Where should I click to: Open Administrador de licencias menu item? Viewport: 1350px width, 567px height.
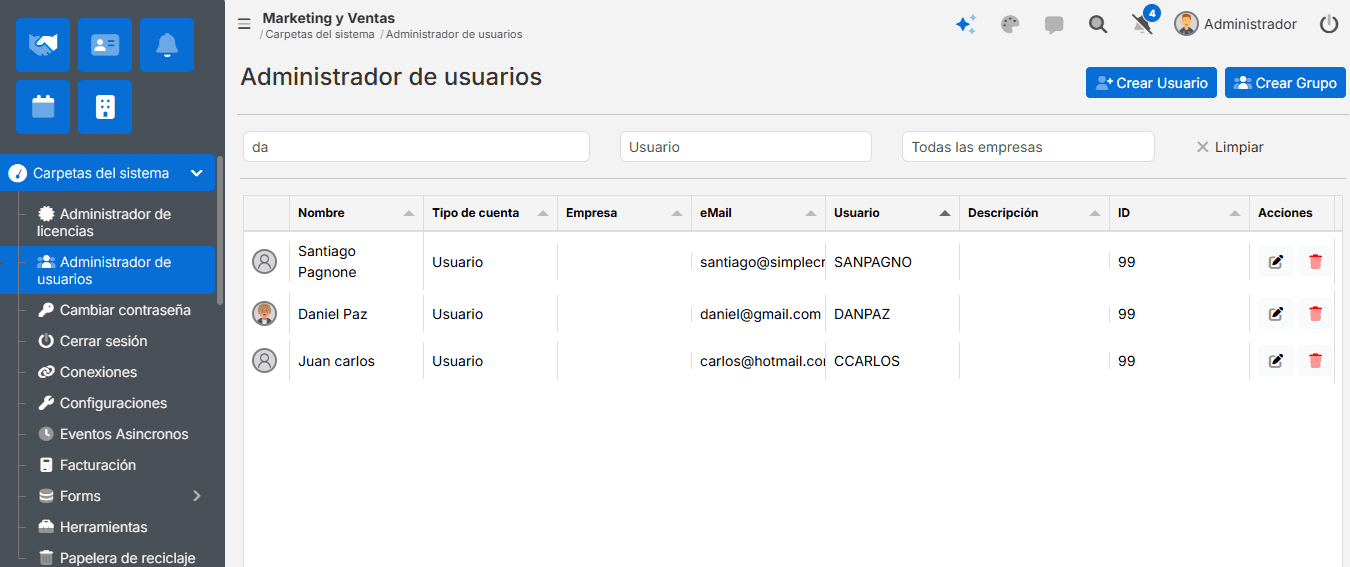coord(108,222)
